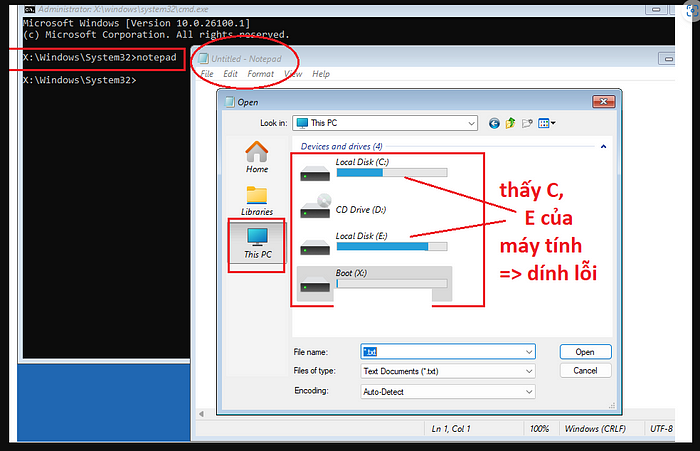Click the Back arrow icon in Open dialog
Viewport: 700px width, 451px height.
[494, 123]
